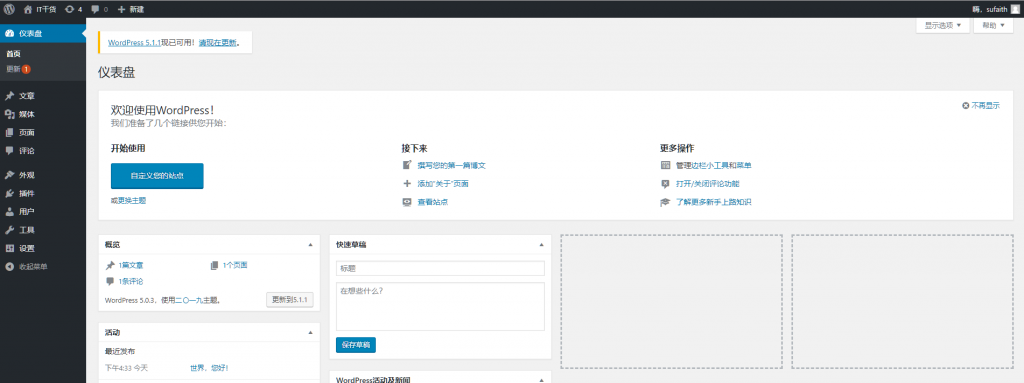Viewport: 1024px width, 383px height.
Task: Click the 更新到5.1.1 button
Action: (291, 300)
